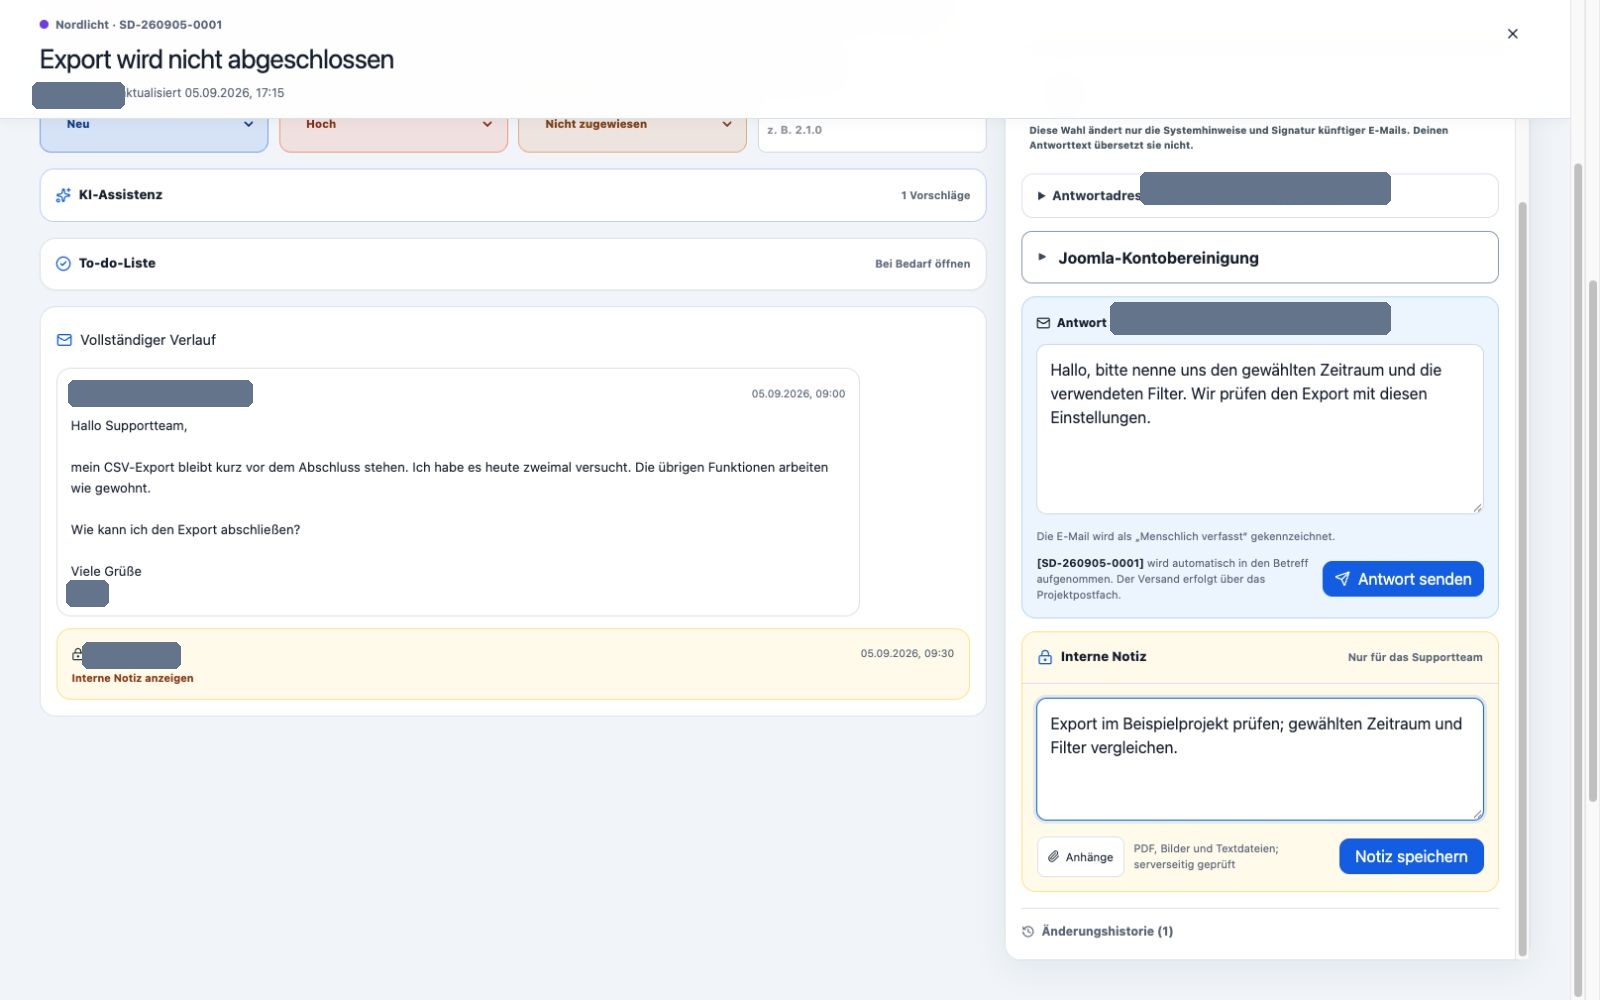Click the history icon by Änderungshistorie
This screenshot has width=1600, height=1000.
1028,931
